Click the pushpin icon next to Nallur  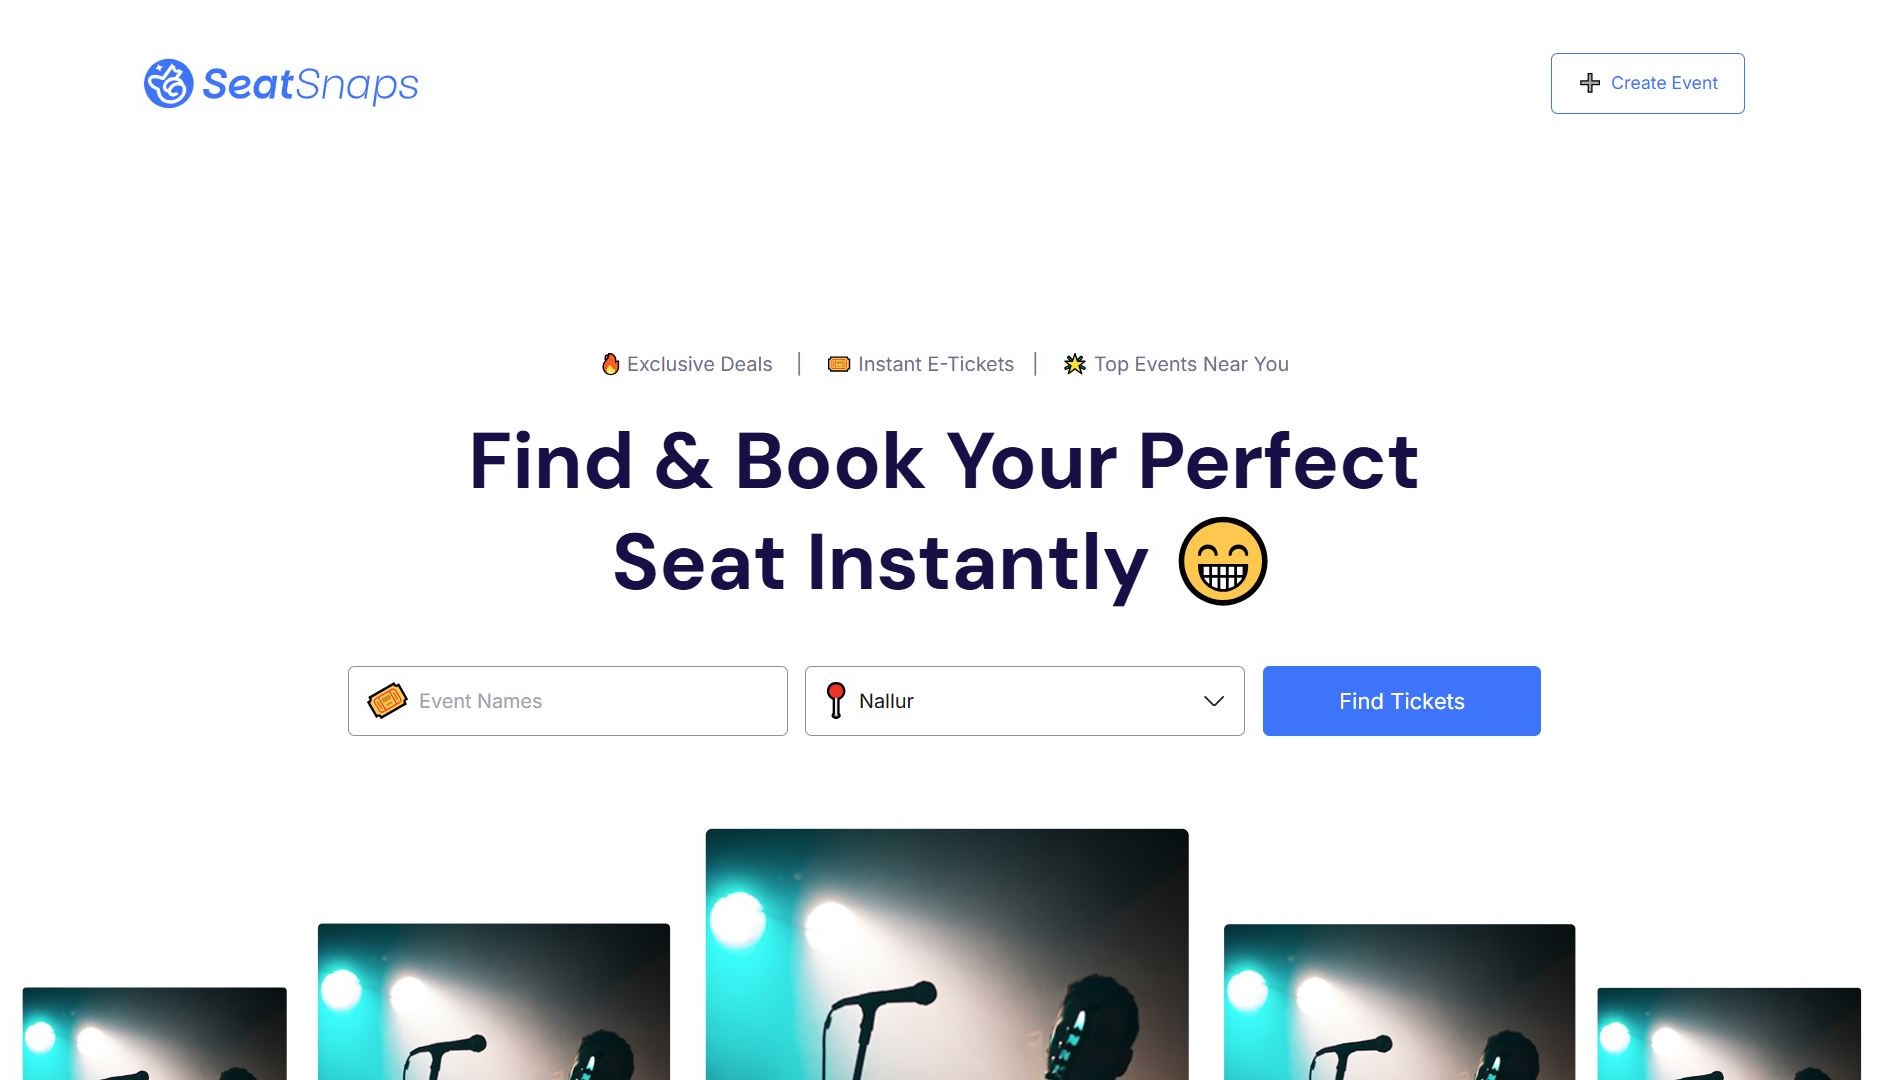[836, 700]
